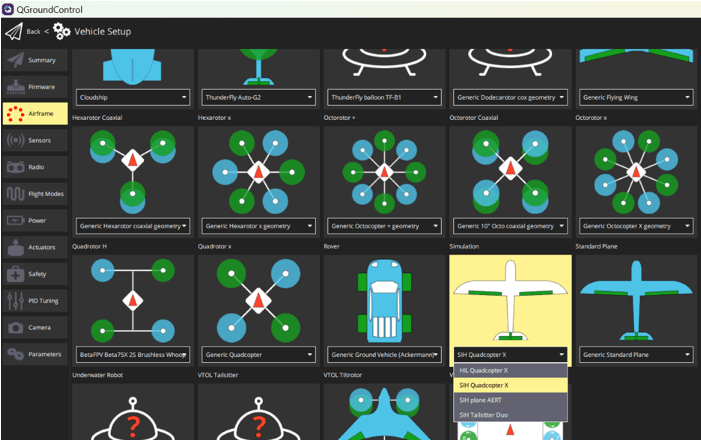
Task: Select the Simulation white plane image
Action: point(510,300)
